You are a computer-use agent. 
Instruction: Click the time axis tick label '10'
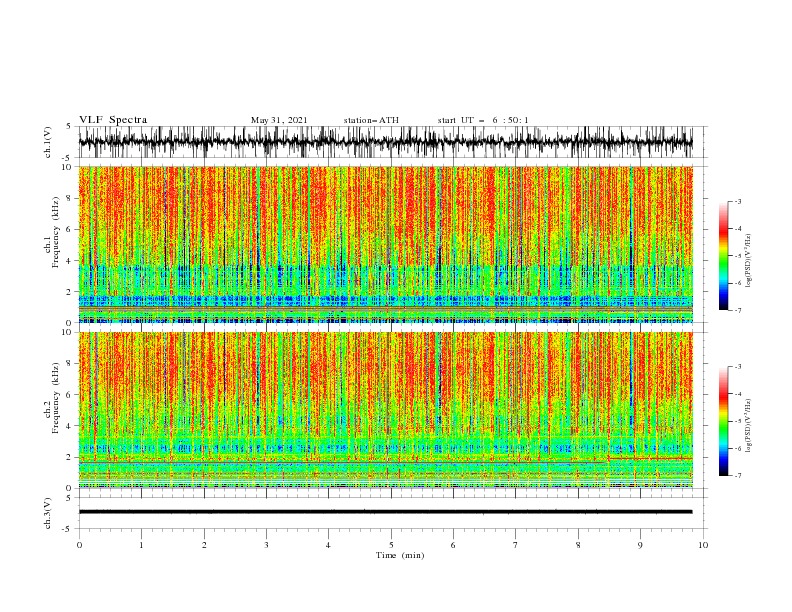(703, 545)
